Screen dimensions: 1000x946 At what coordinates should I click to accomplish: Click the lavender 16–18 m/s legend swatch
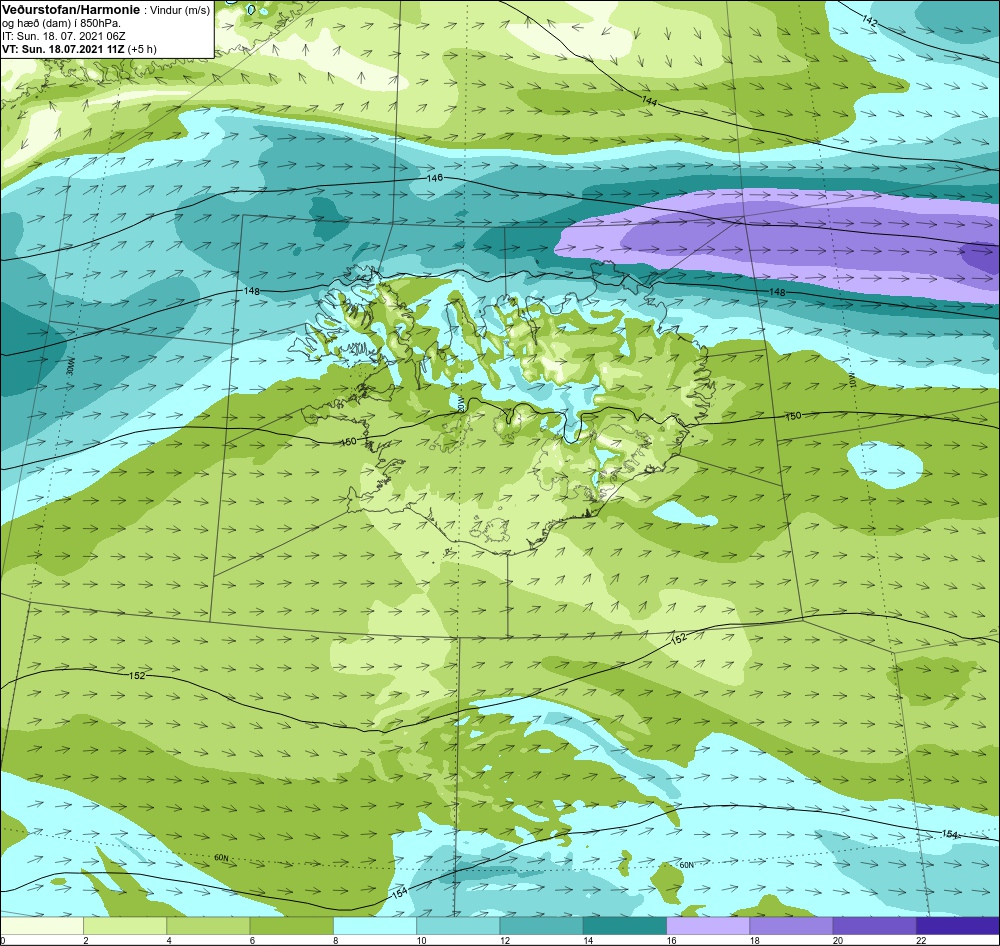(708, 926)
